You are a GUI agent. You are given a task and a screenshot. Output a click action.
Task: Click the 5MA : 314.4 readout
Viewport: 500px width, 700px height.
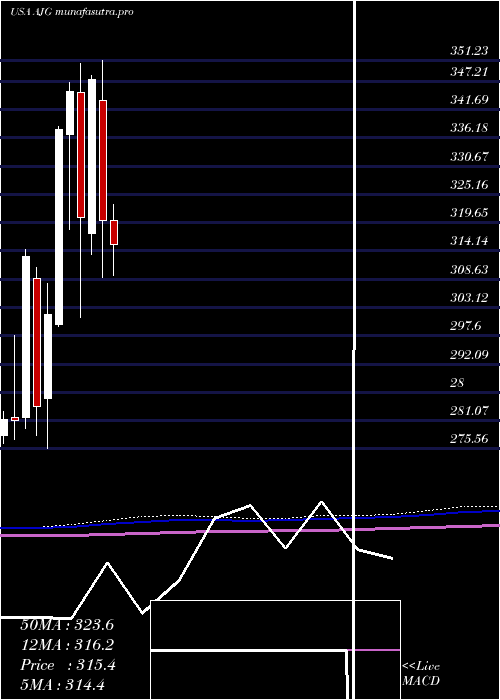[x=62, y=685]
